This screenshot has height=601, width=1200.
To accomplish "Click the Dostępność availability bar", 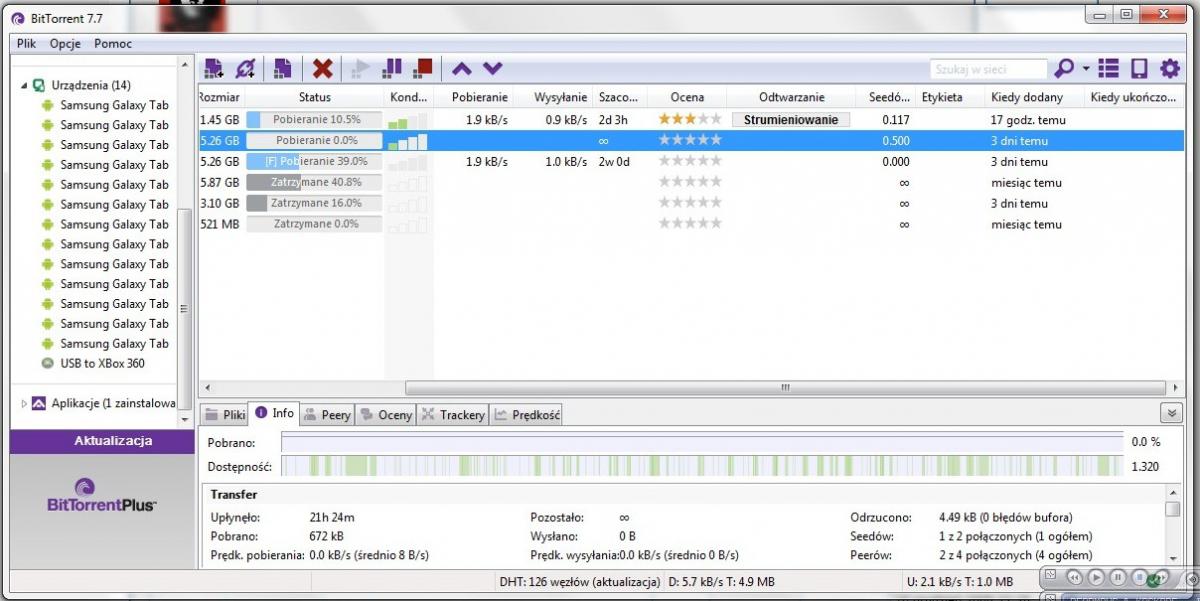I will point(702,466).
